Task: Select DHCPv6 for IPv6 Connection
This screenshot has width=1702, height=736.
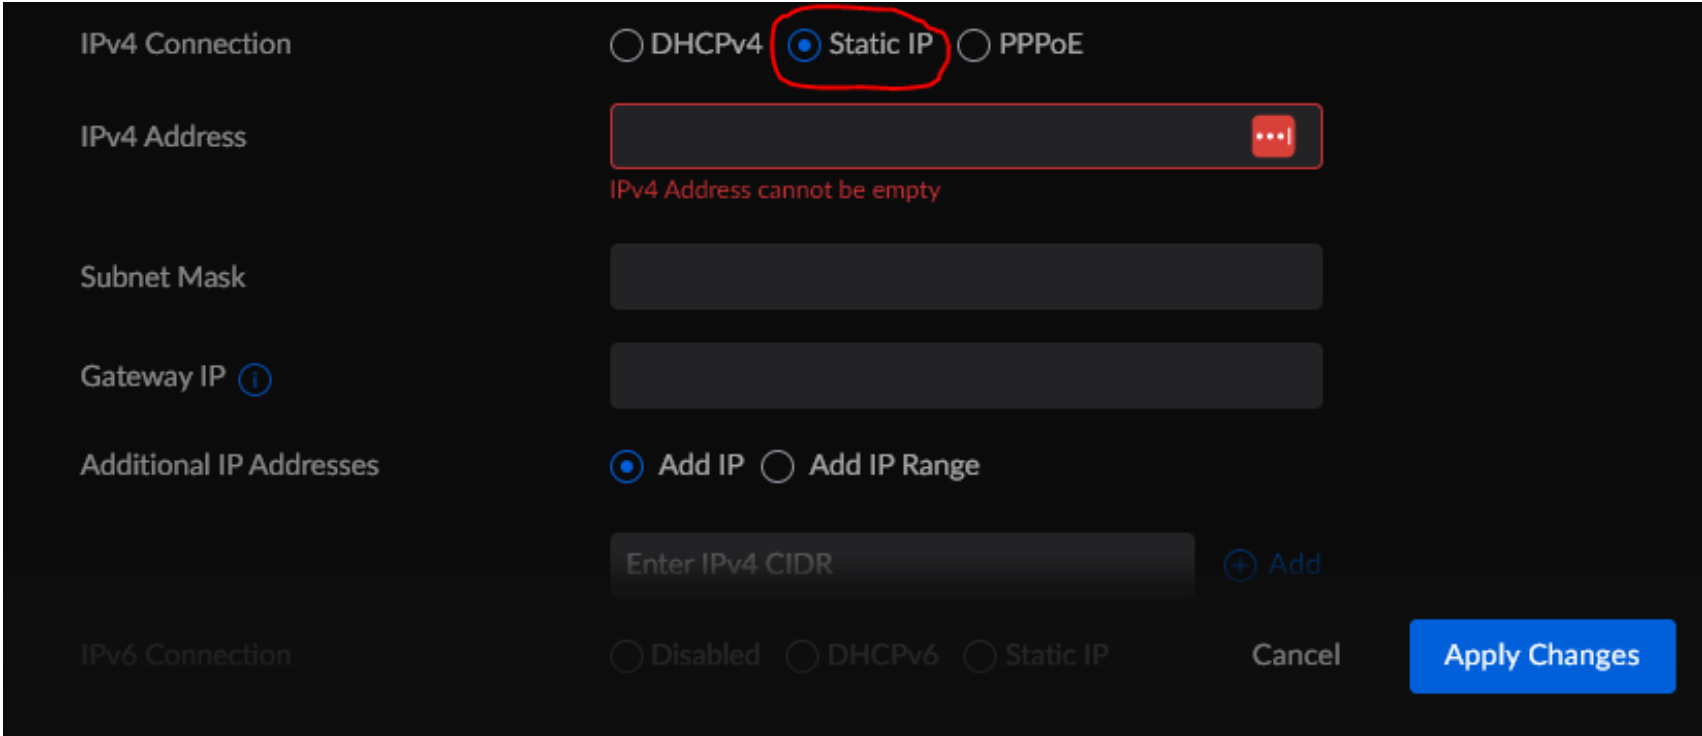Action: [802, 656]
